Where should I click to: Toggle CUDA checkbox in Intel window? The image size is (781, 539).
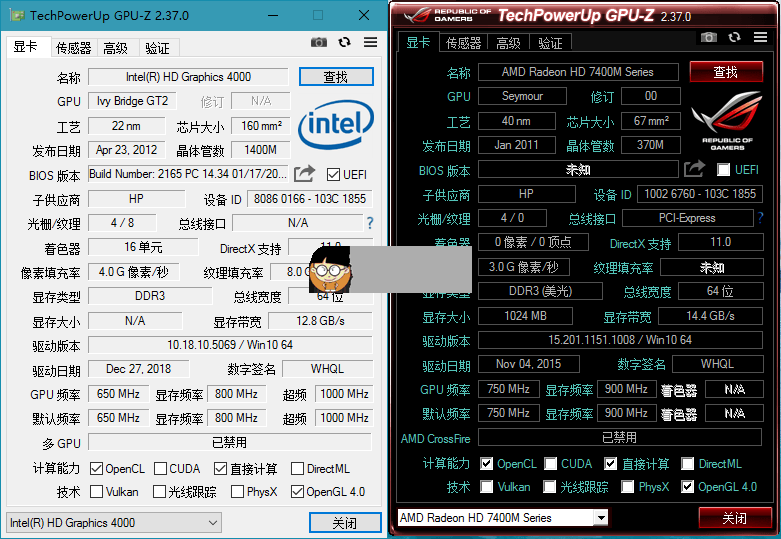pyautogui.click(x=160, y=469)
